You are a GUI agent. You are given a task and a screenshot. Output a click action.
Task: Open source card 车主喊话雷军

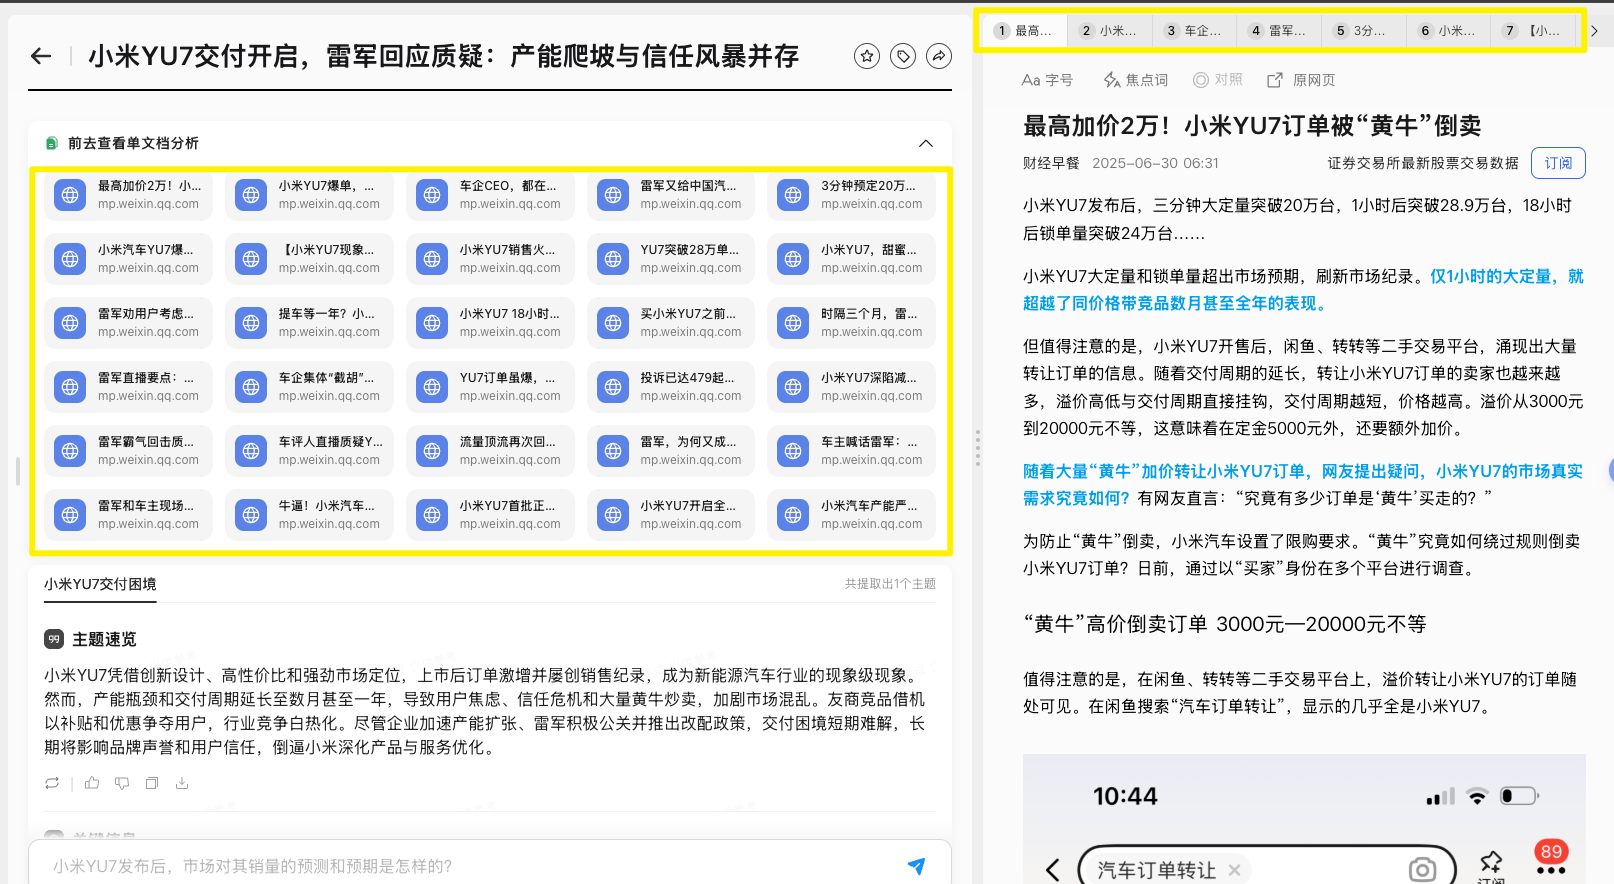click(x=852, y=451)
